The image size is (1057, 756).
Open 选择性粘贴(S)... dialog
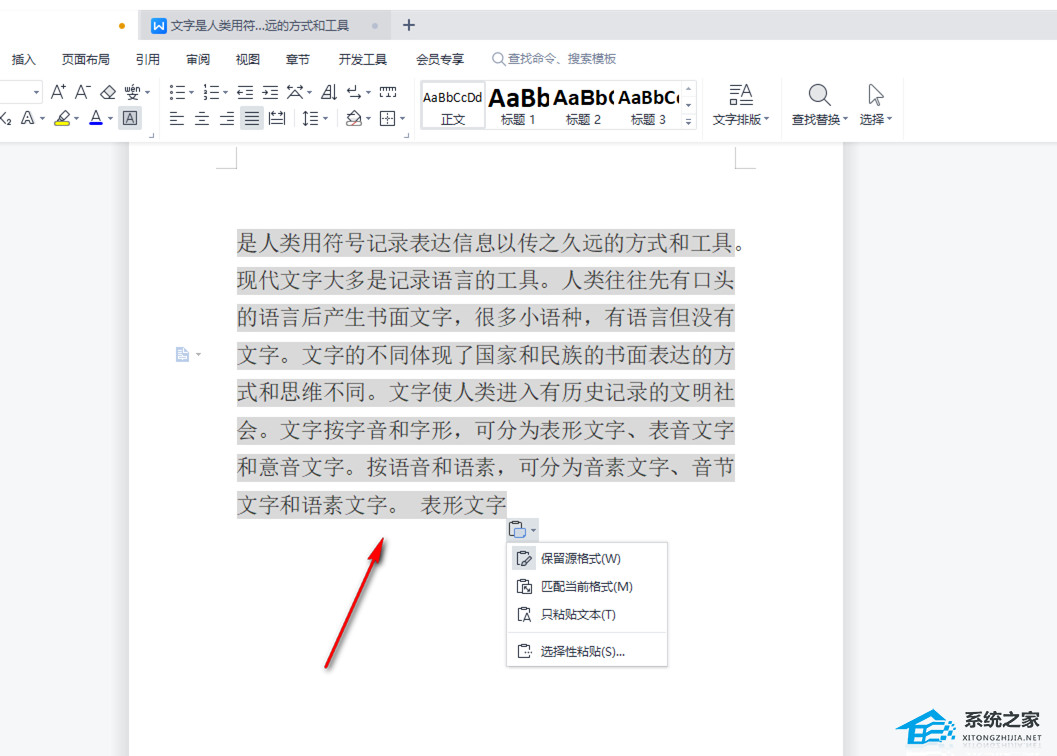pos(587,651)
